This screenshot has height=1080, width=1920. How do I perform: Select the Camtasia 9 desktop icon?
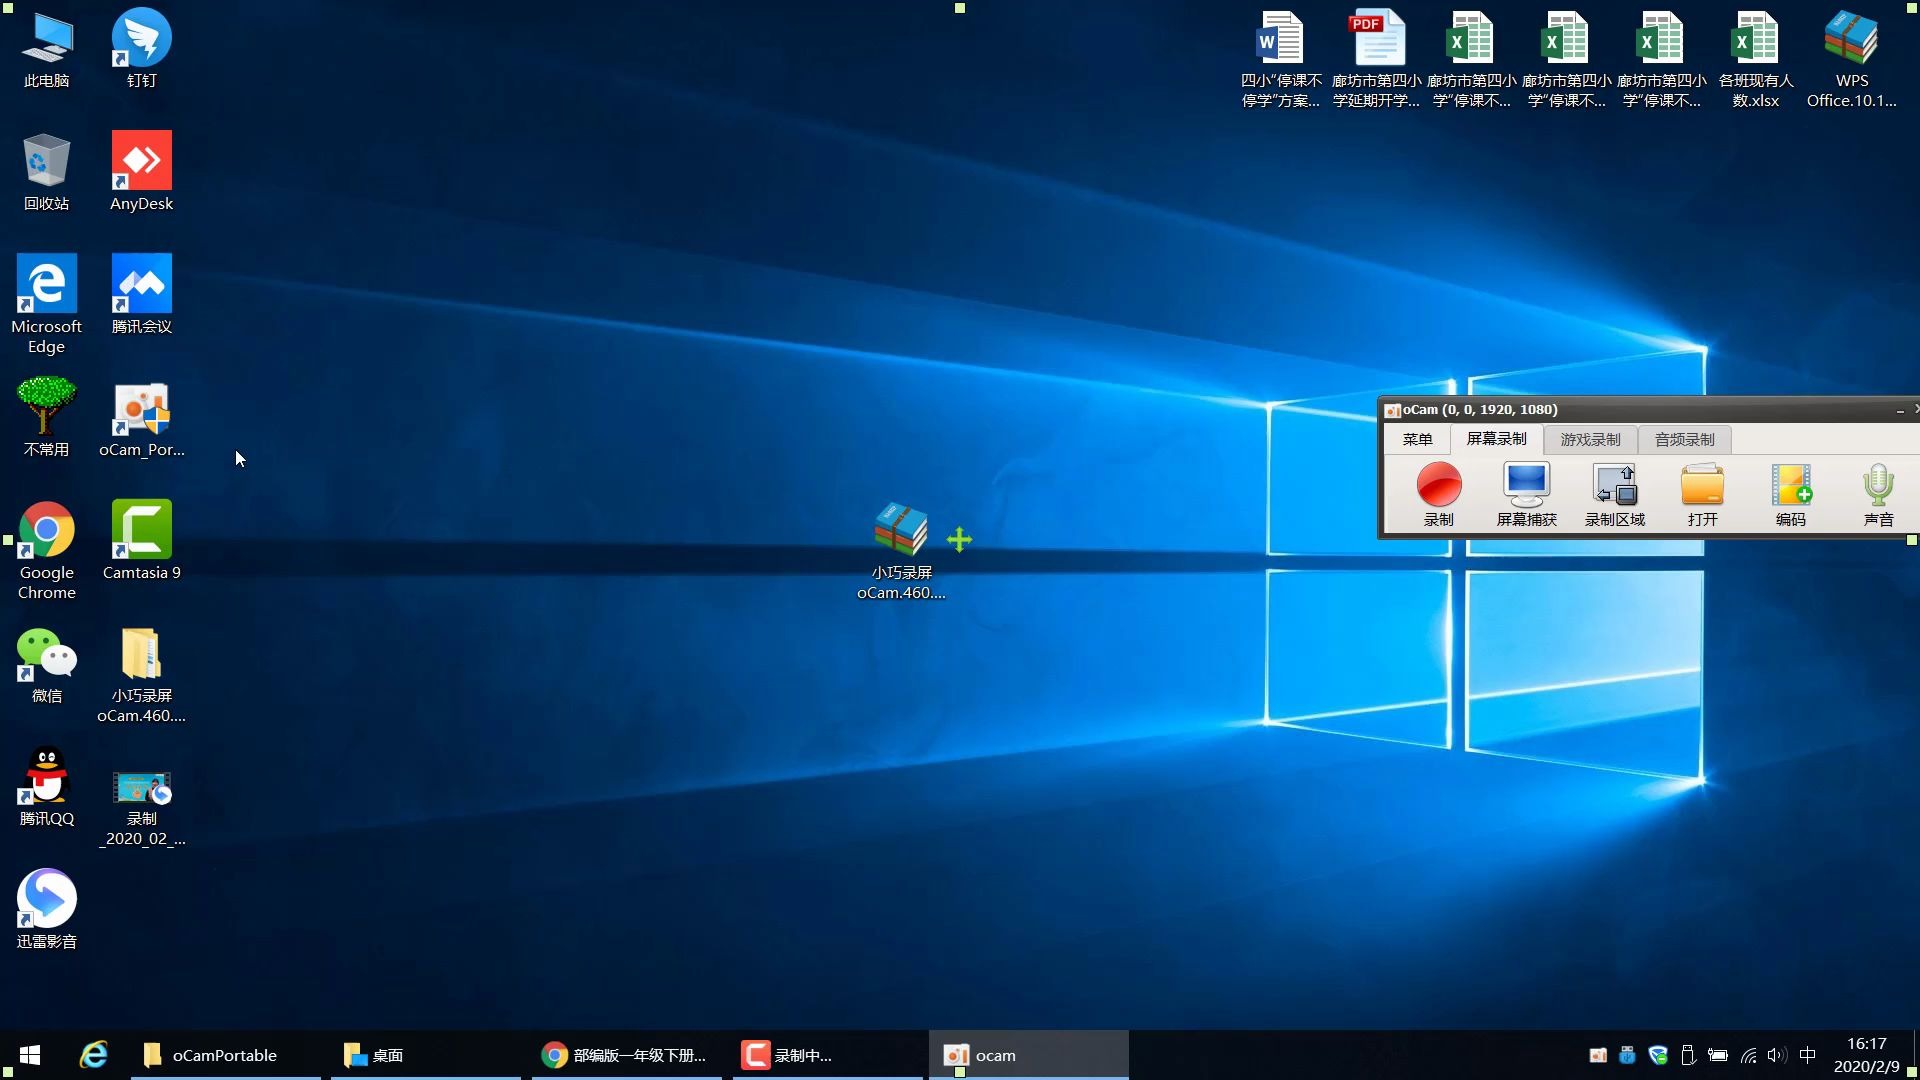[x=141, y=531]
